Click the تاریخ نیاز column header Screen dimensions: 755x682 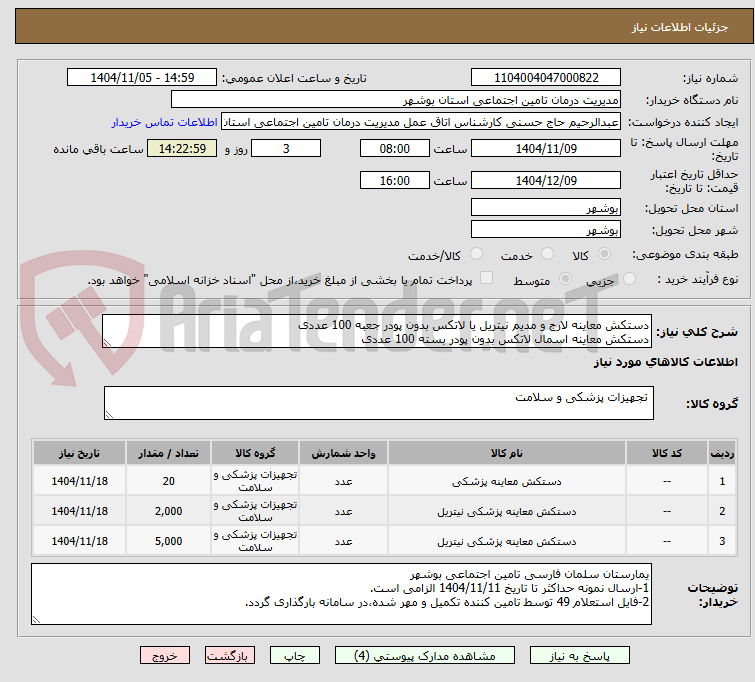(x=79, y=453)
